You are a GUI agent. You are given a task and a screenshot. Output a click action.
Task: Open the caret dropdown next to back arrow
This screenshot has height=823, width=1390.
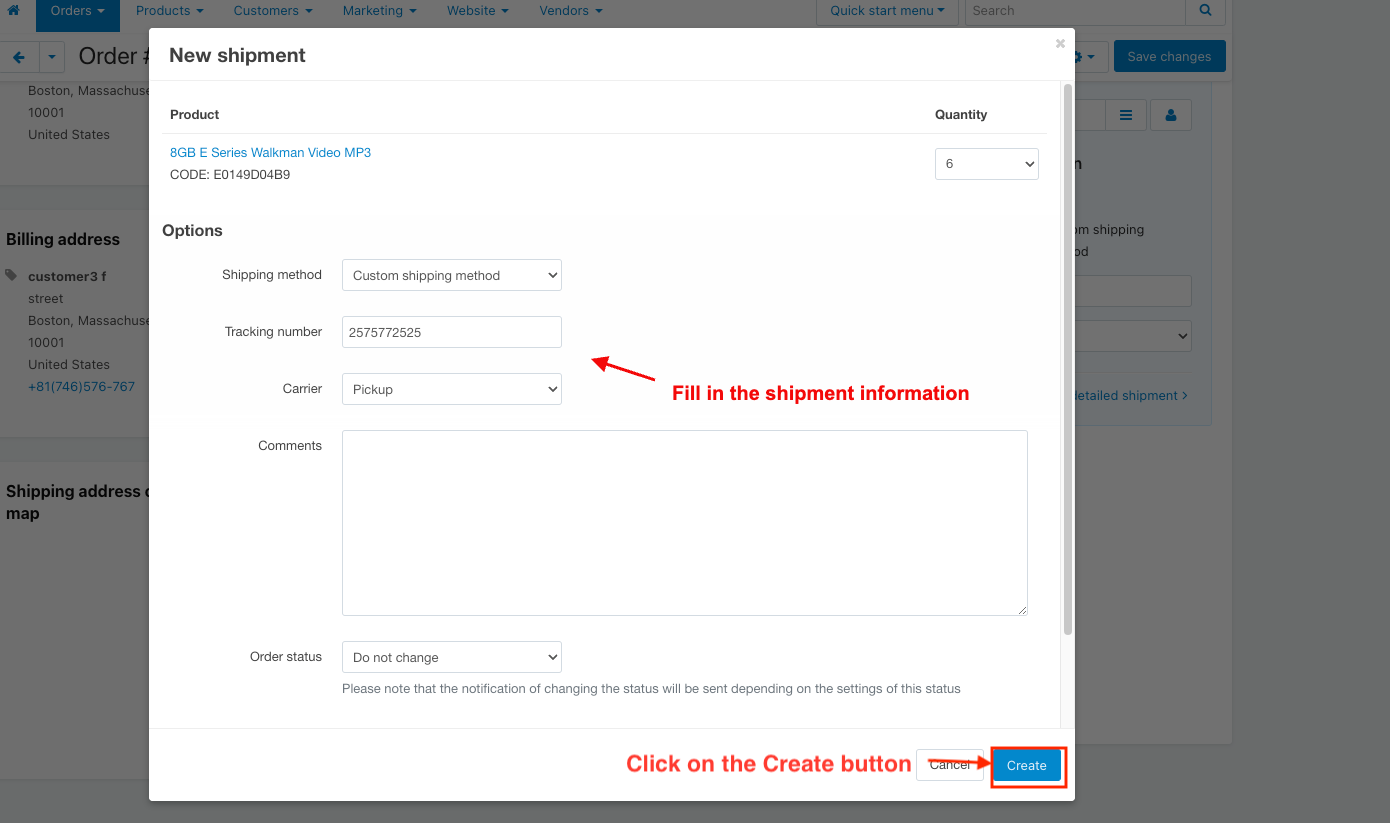(x=52, y=57)
